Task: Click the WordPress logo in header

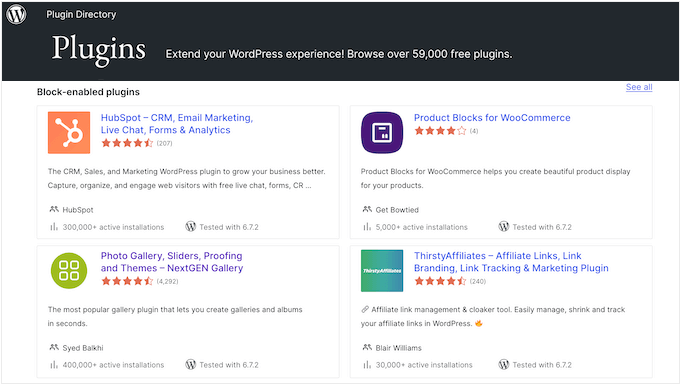Action: (x=16, y=14)
